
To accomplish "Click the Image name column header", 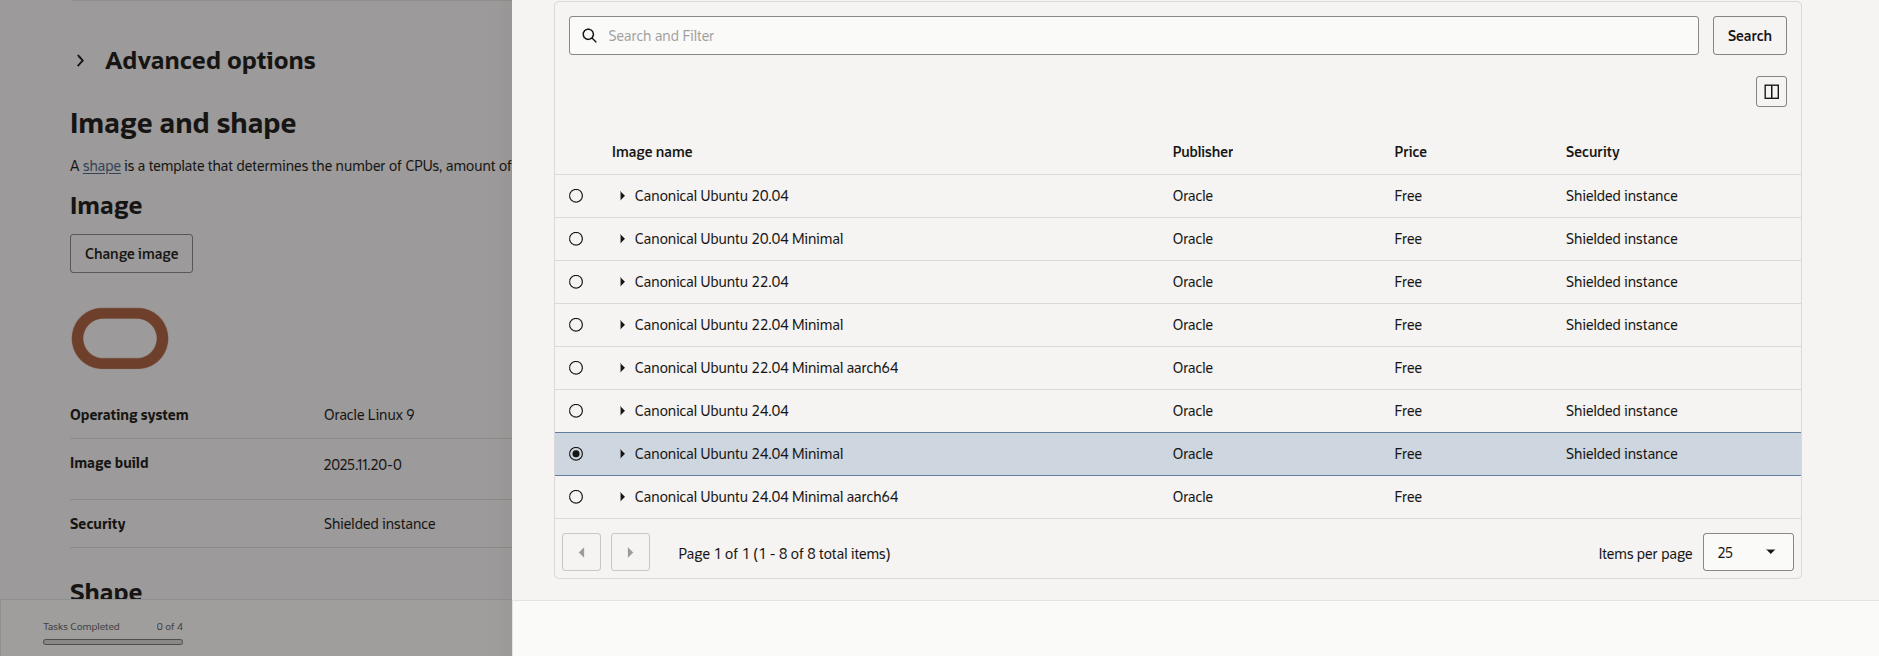I will pos(652,152).
